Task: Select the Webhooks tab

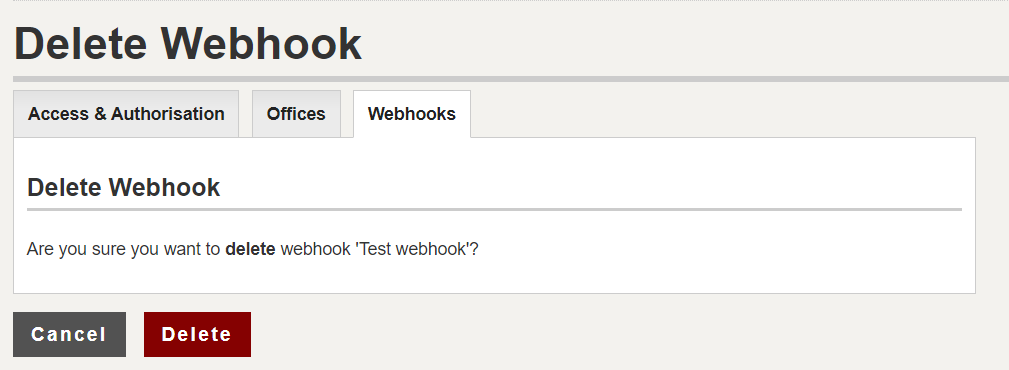Action: (x=412, y=114)
